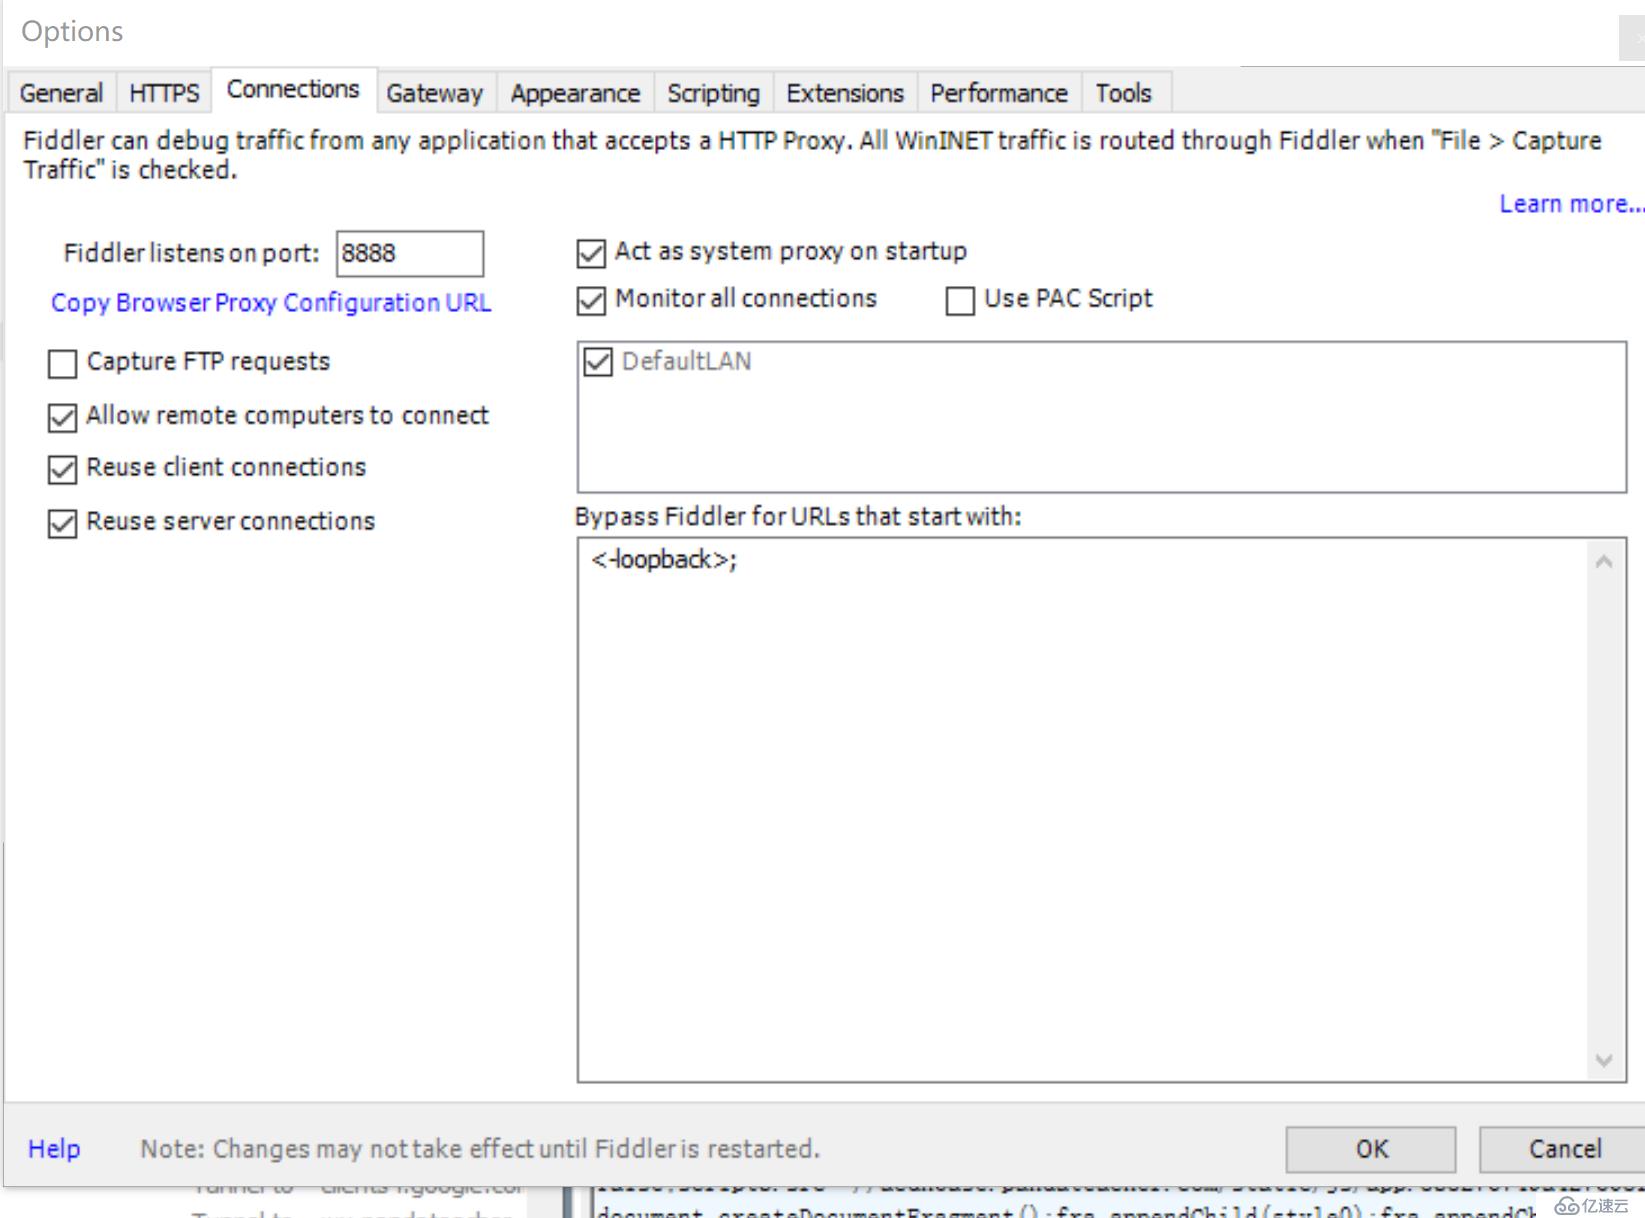
Task: Select the Connections tab
Action: pos(293,89)
